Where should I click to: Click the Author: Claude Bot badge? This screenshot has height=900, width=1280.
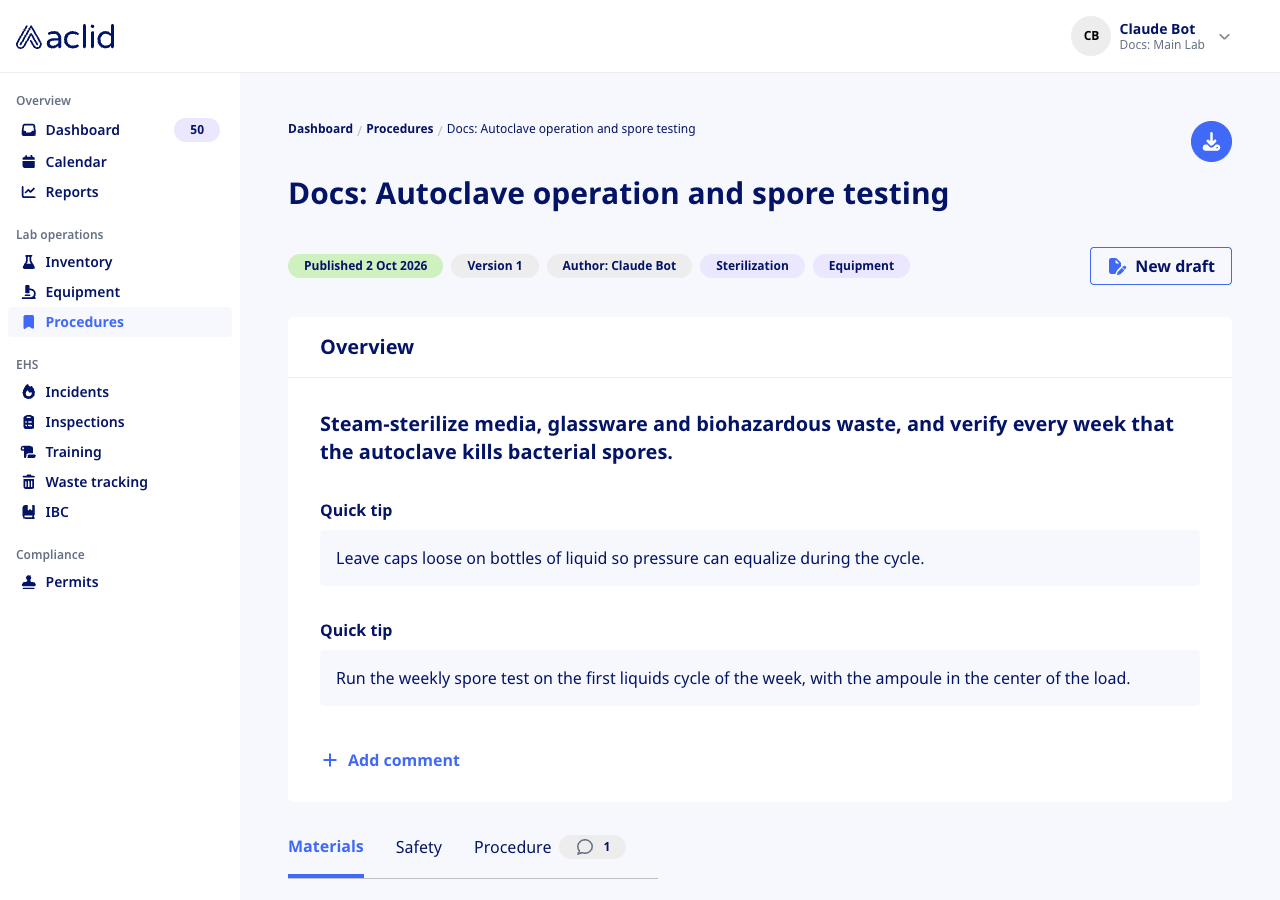[x=619, y=266]
